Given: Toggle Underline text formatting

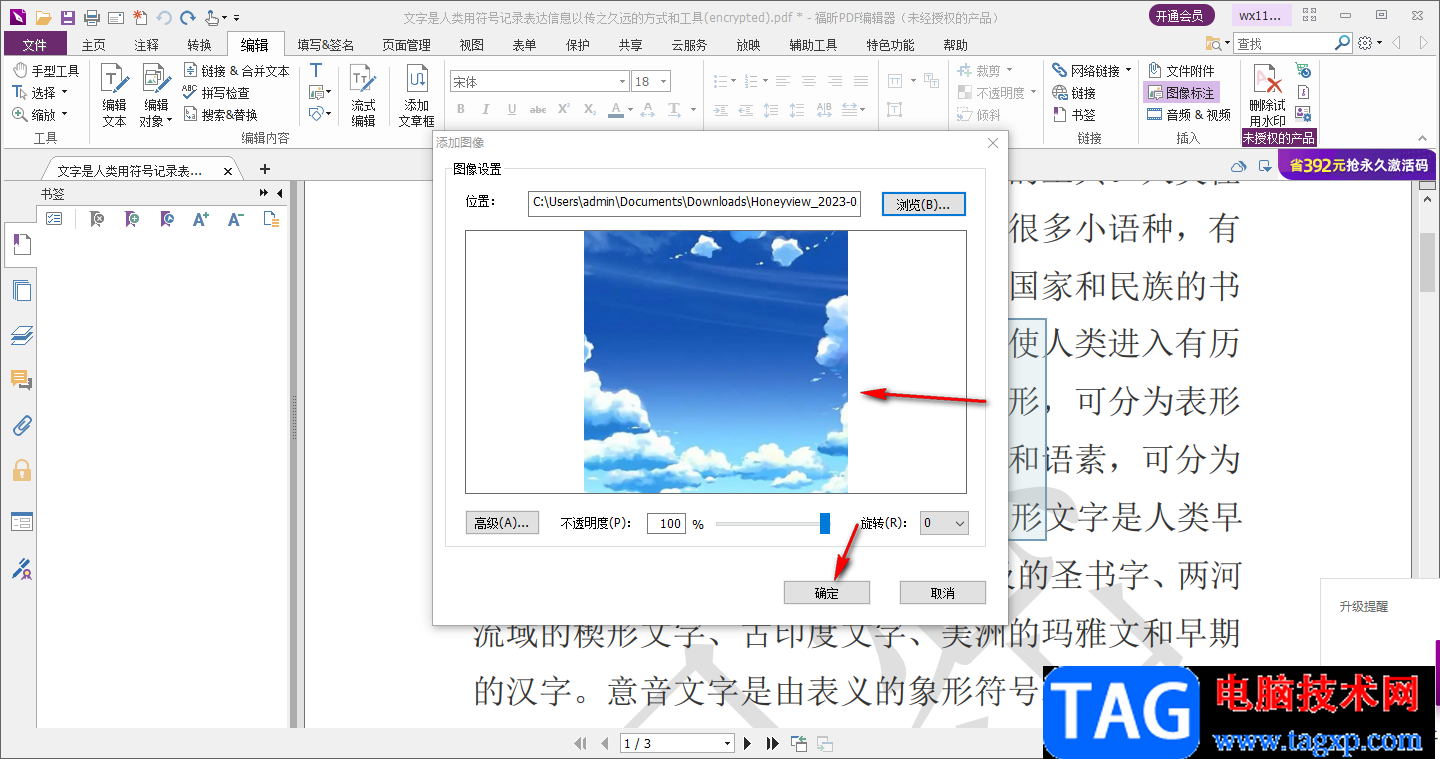Looking at the screenshot, I should coord(512,109).
